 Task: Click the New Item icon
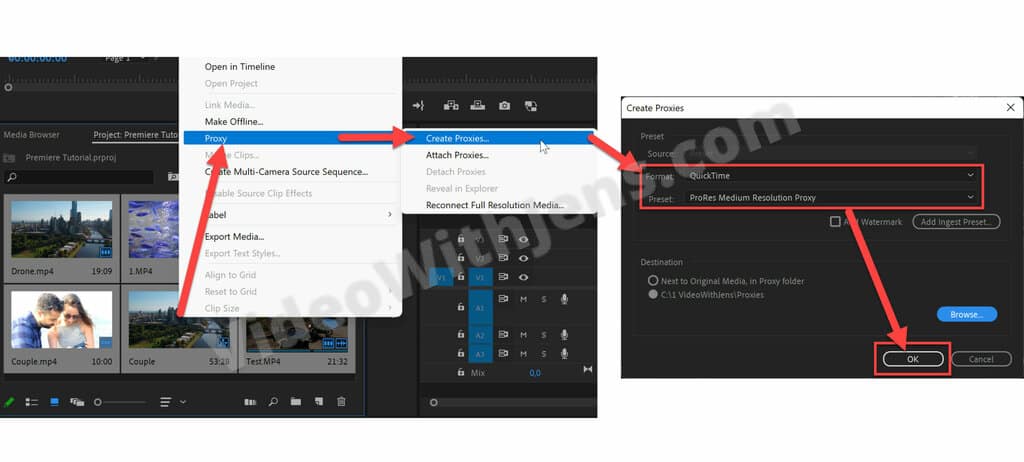[319, 402]
